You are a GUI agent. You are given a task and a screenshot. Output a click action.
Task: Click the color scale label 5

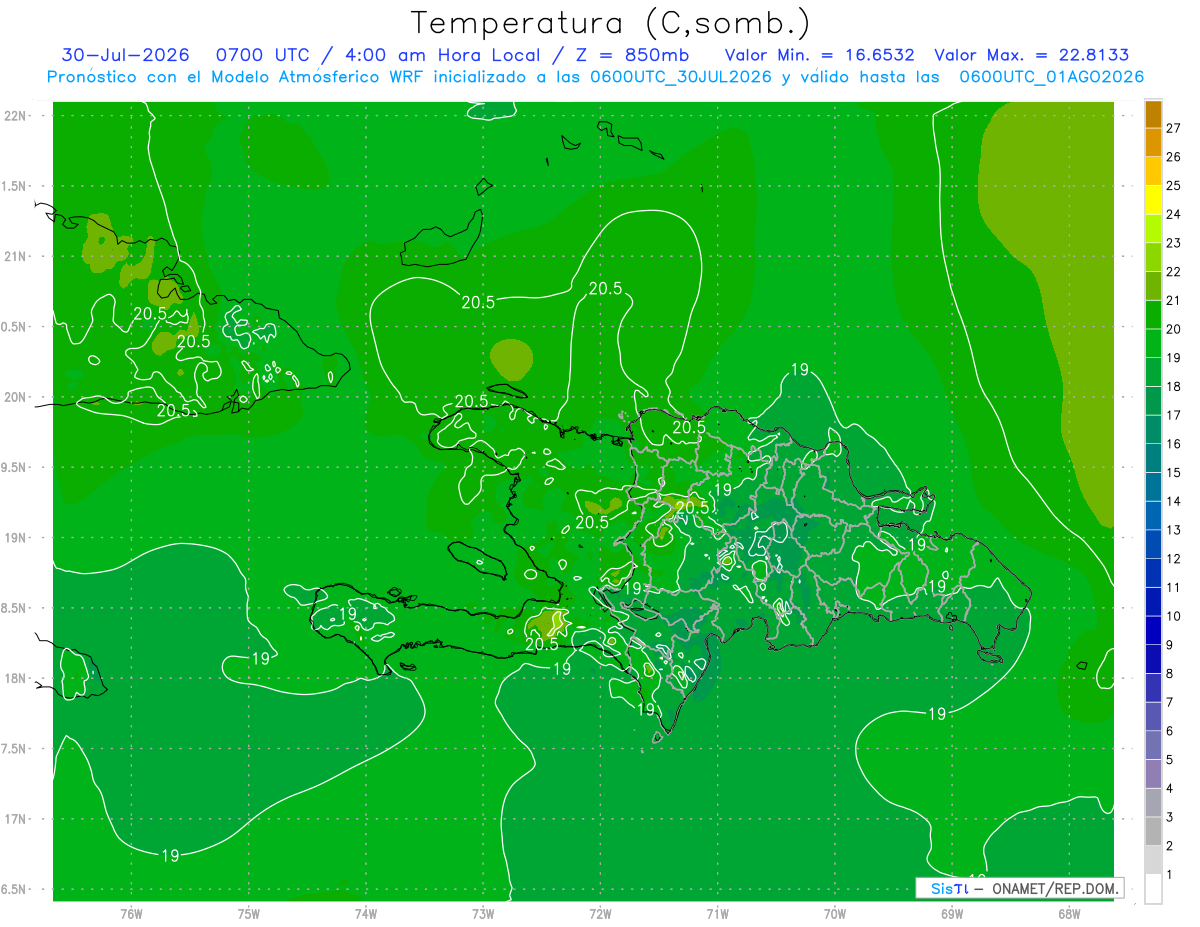(1170, 760)
